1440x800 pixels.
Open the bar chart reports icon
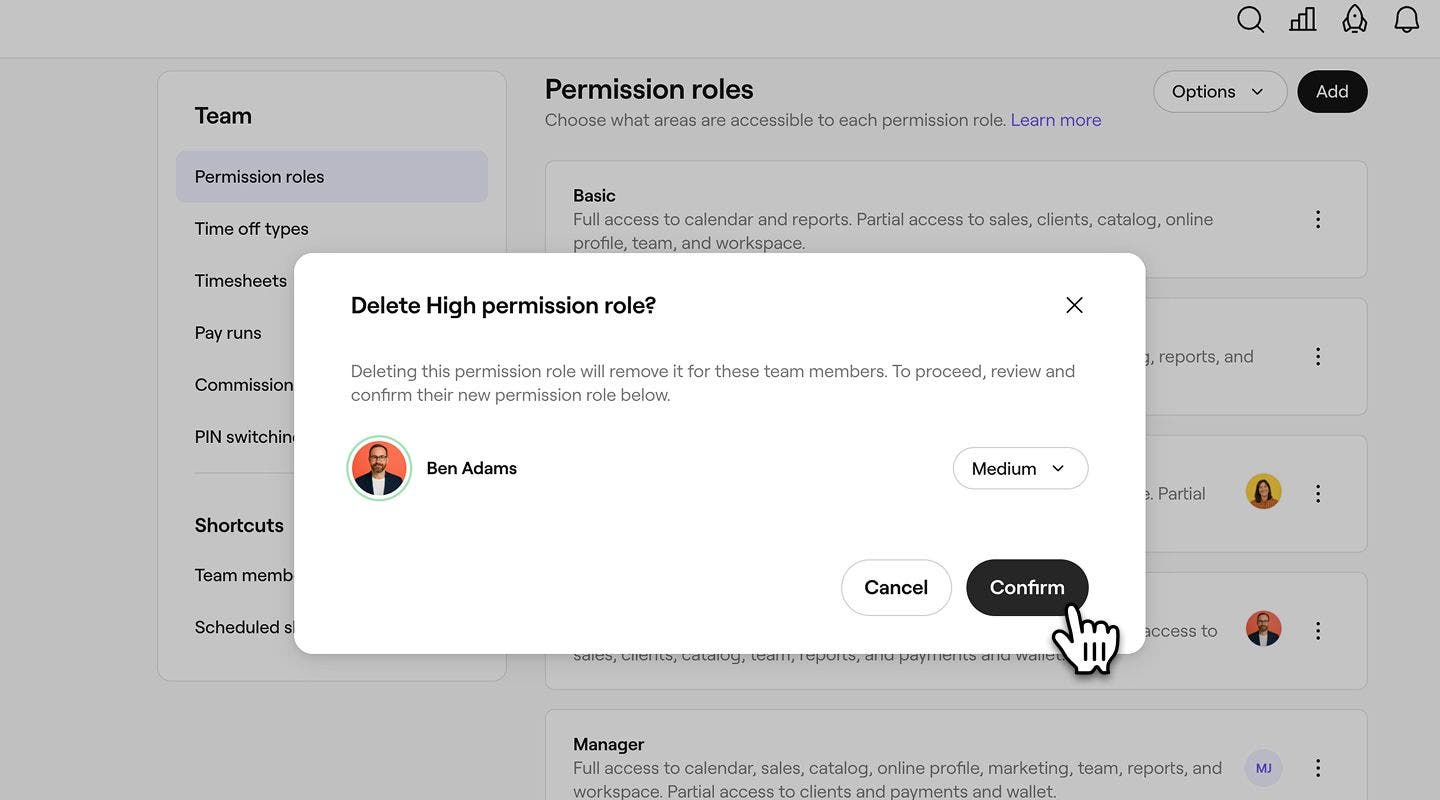[x=1302, y=19]
